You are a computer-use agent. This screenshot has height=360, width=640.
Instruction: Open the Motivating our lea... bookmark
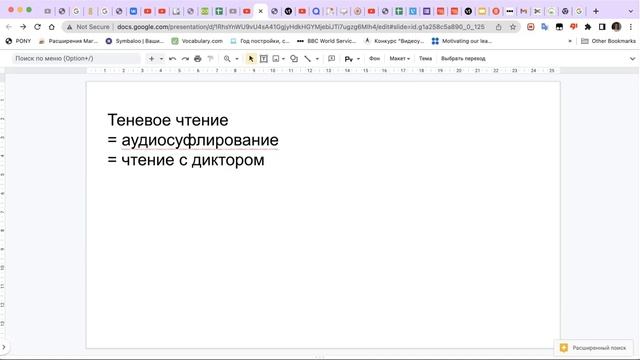pos(462,41)
